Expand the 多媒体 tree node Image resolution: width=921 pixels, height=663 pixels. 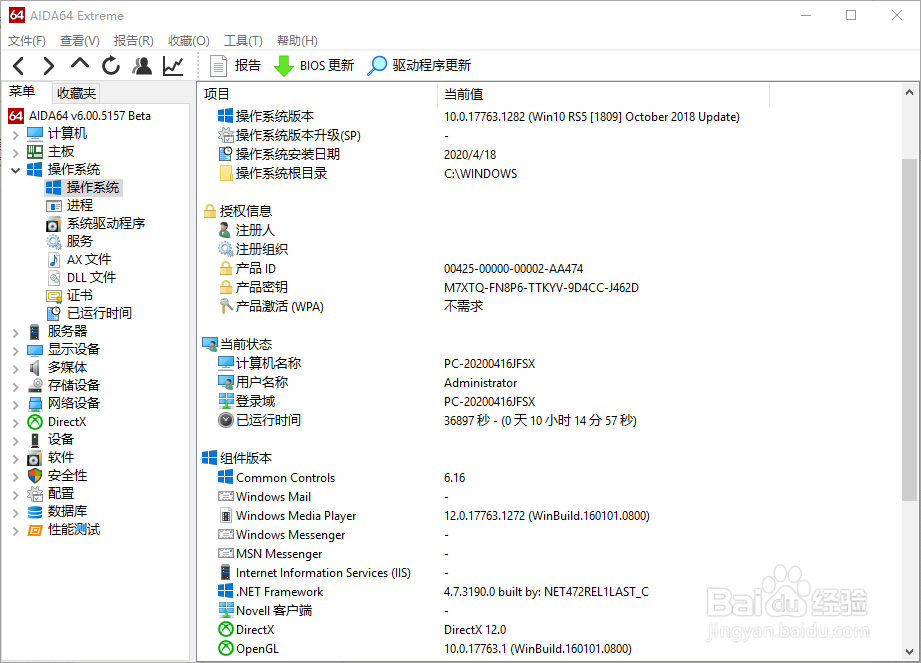pyautogui.click(x=15, y=368)
